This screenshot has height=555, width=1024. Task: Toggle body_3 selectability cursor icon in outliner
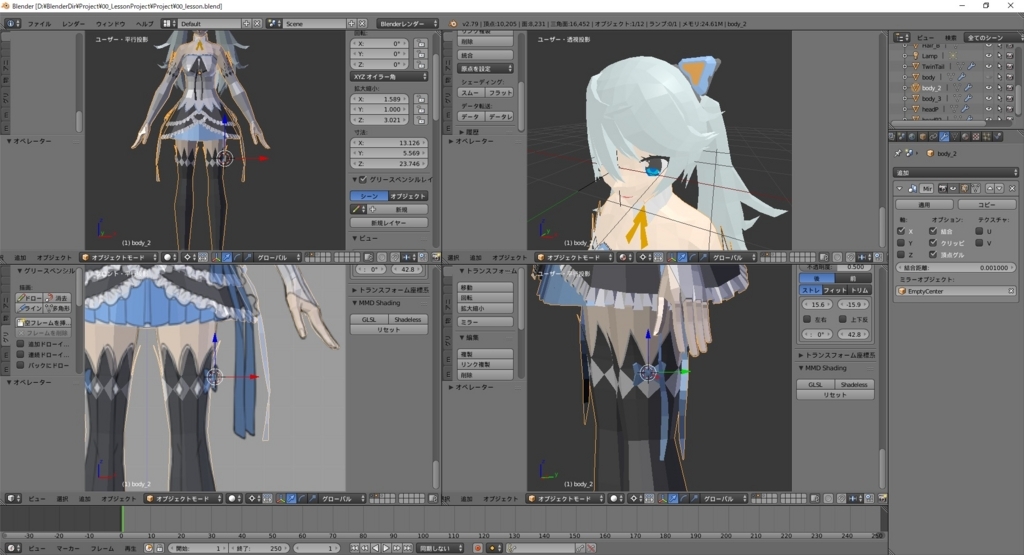pos(999,98)
